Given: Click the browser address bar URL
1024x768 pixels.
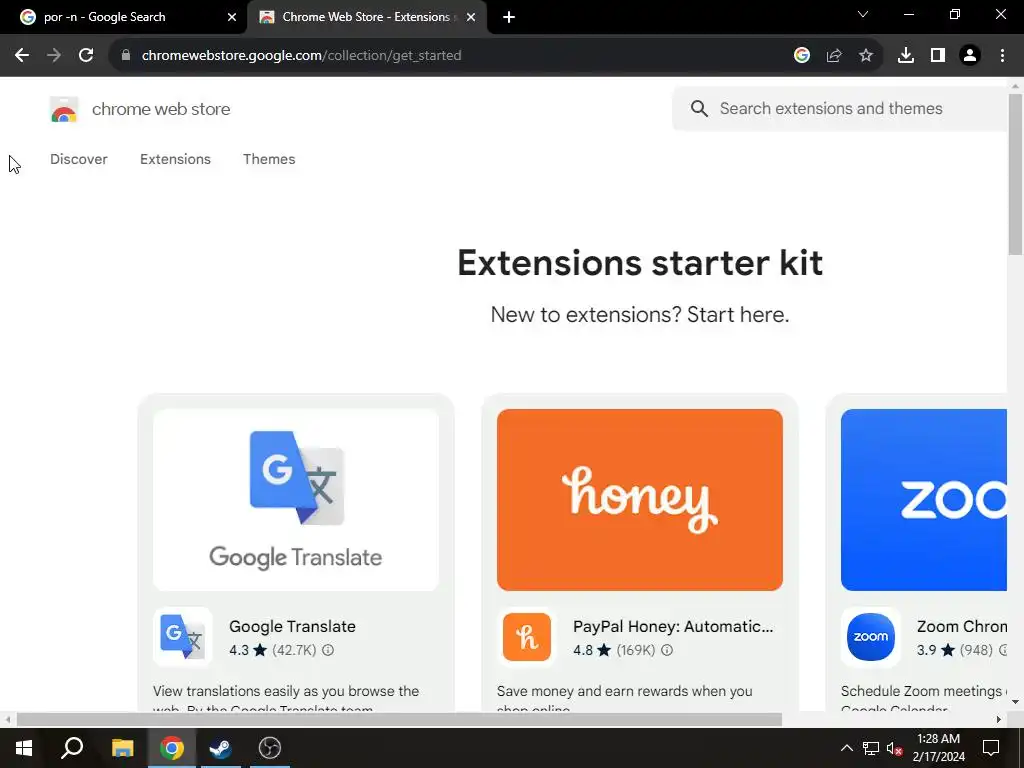Looking at the screenshot, I should (301, 56).
